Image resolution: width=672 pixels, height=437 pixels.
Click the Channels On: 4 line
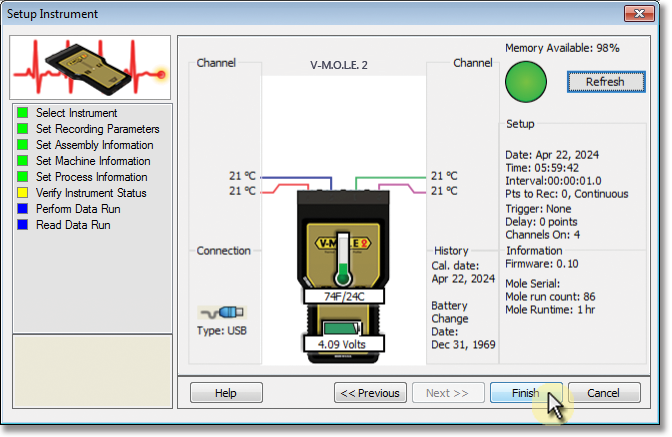tap(543, 234)
